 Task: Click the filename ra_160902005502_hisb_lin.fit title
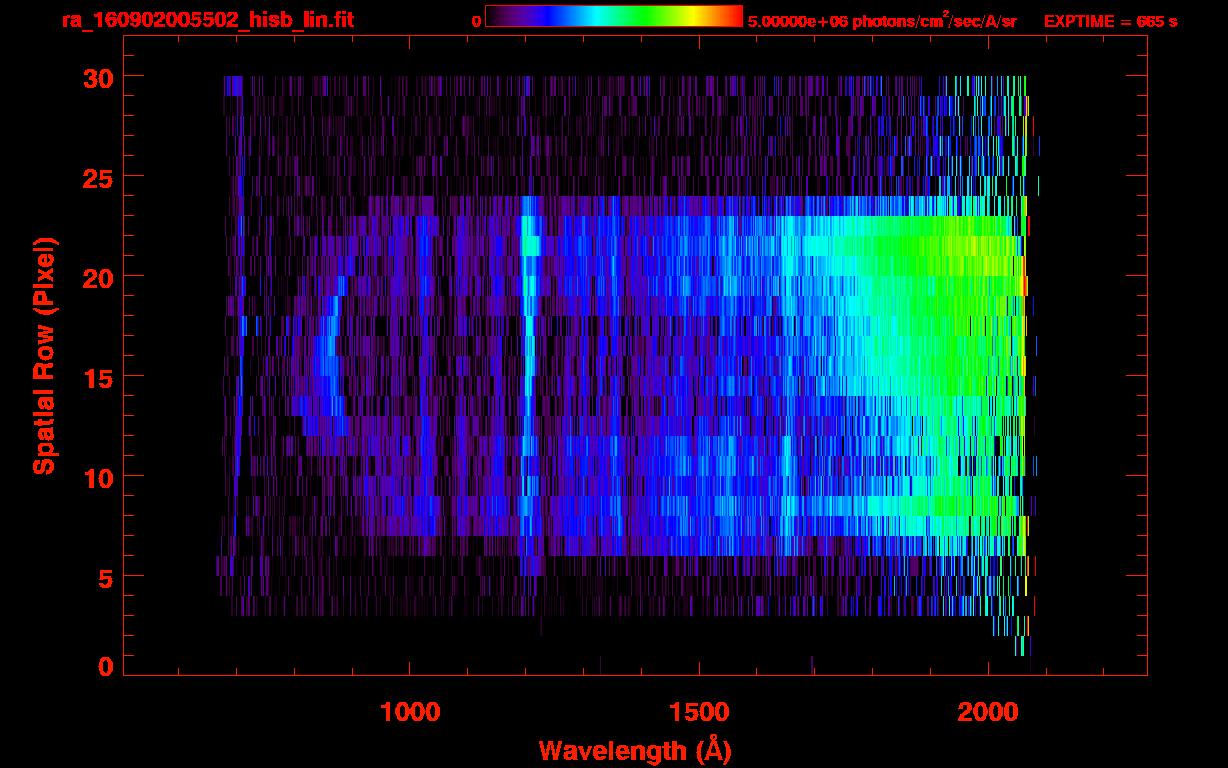pos(207,19)
